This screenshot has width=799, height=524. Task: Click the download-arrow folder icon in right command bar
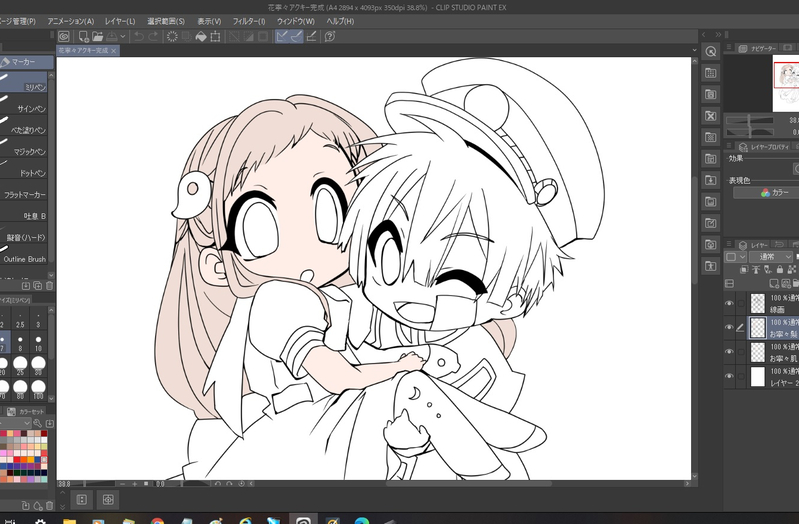tap(711, 180)
